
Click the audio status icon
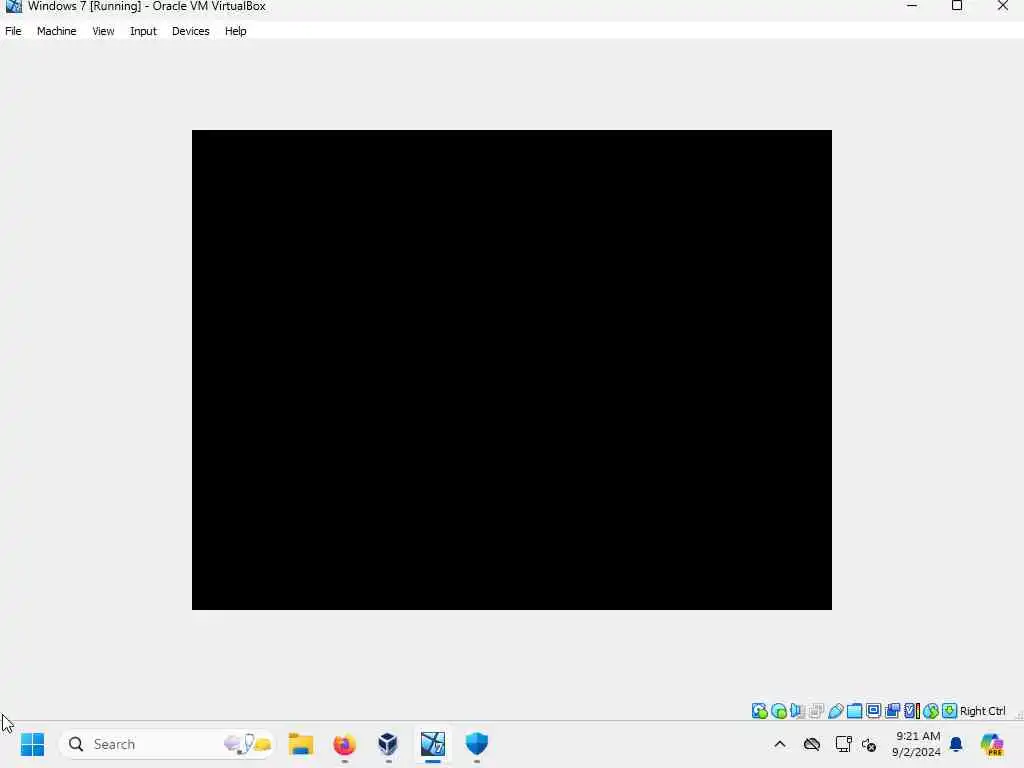(x=797, y=711)
